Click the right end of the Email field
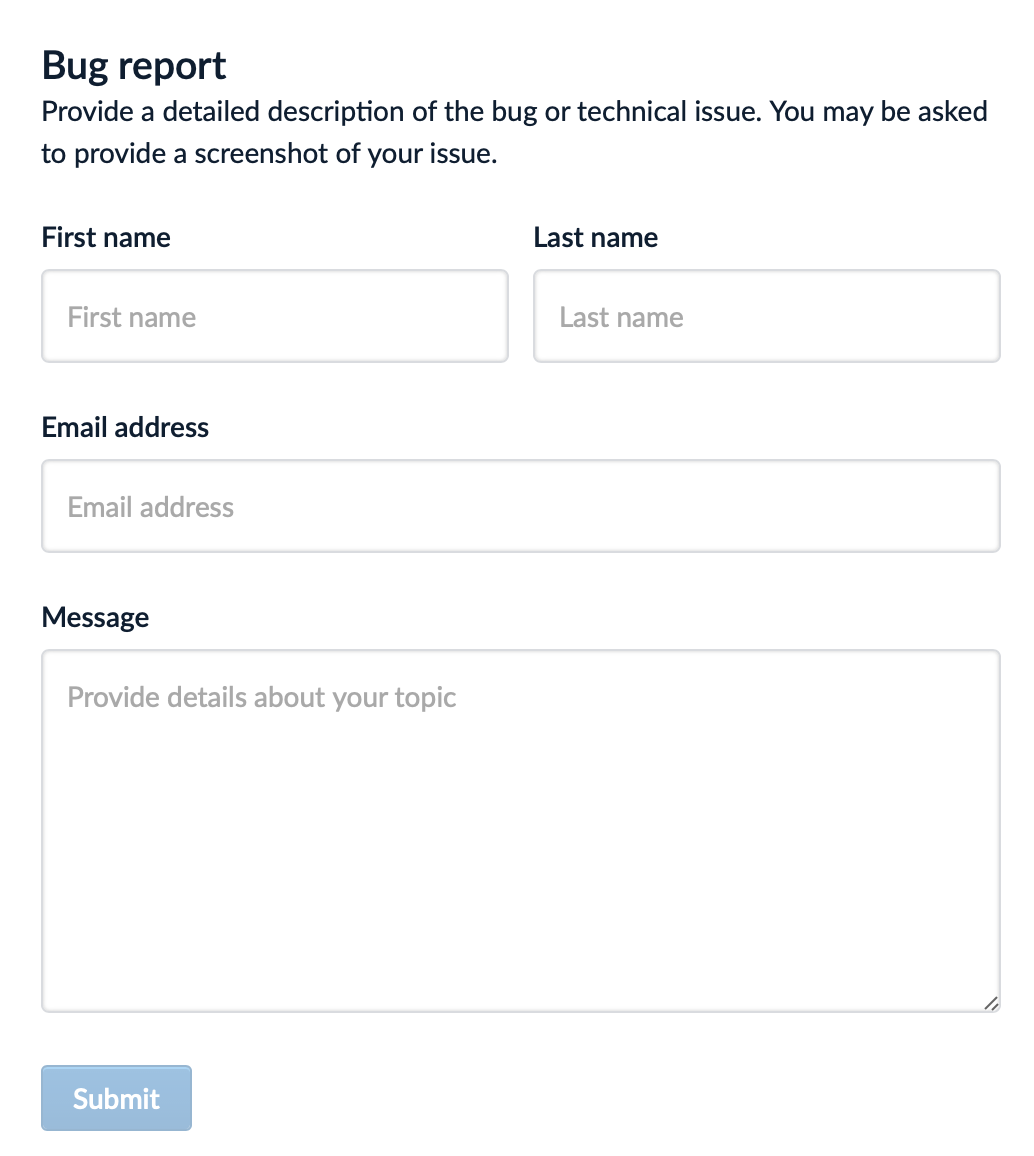Image resolution: width=1034 pixels, height=1156 pixels. [960, 506]
